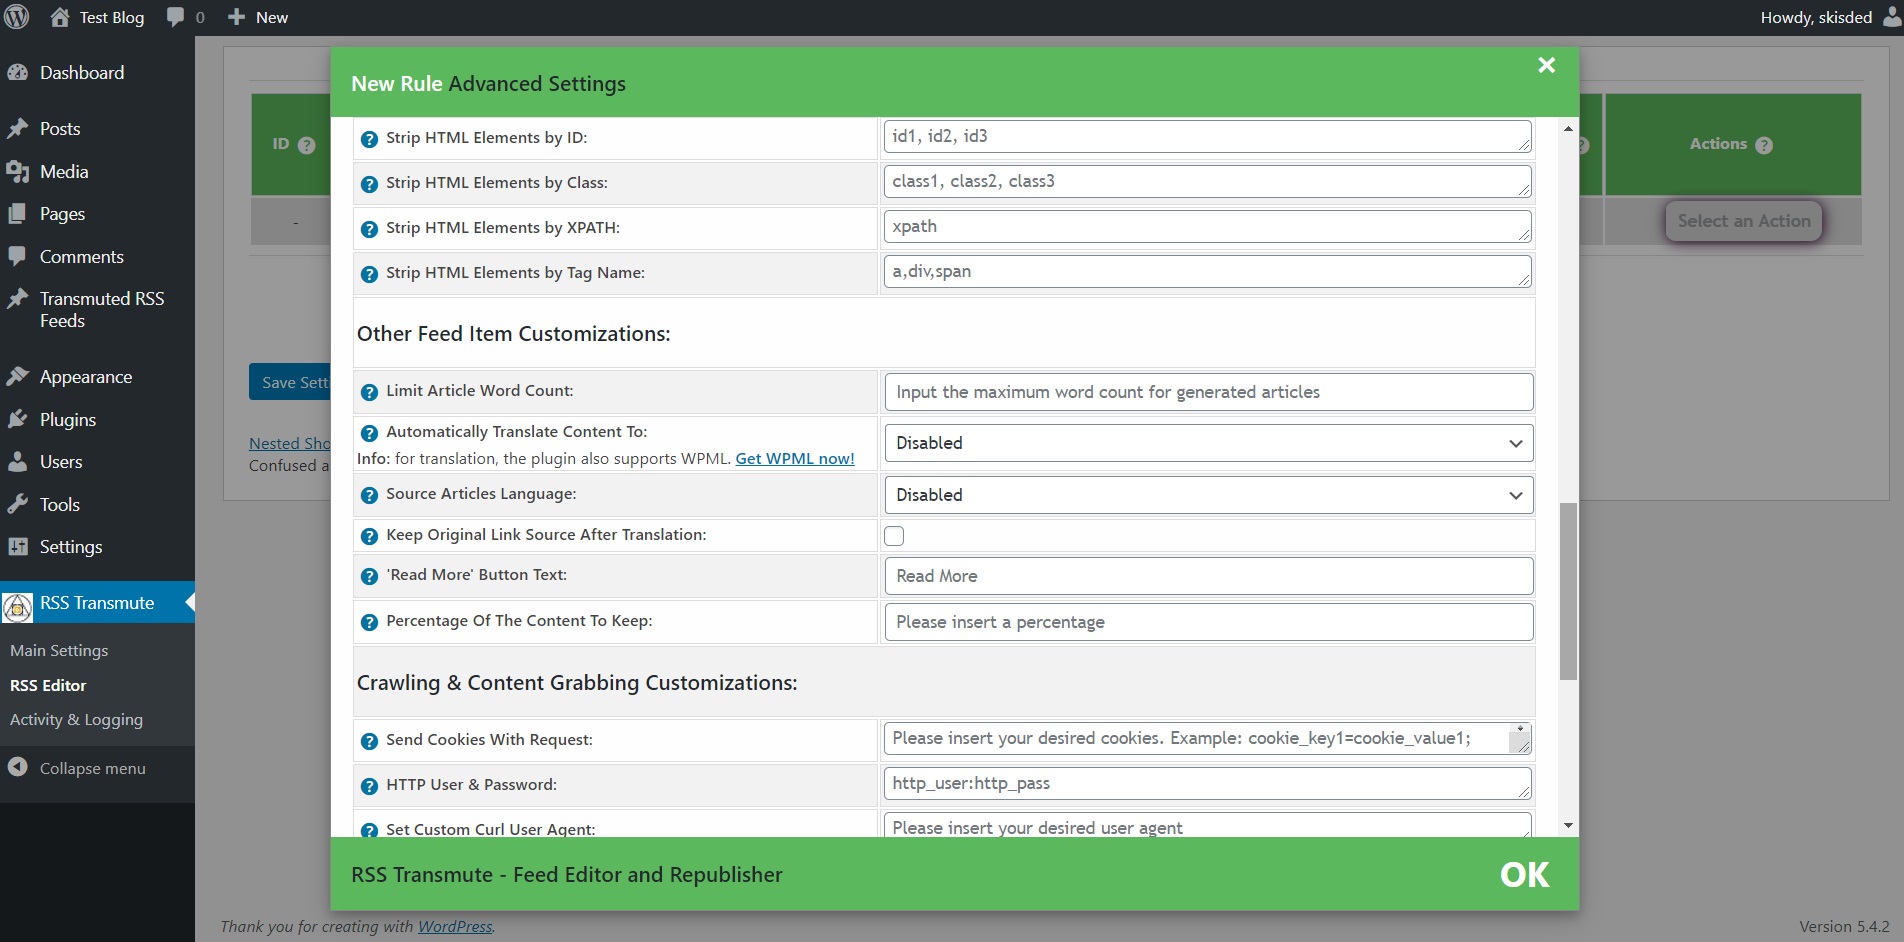
Task: Focus the HTTP User & Password field
Action: (1207, 784)
